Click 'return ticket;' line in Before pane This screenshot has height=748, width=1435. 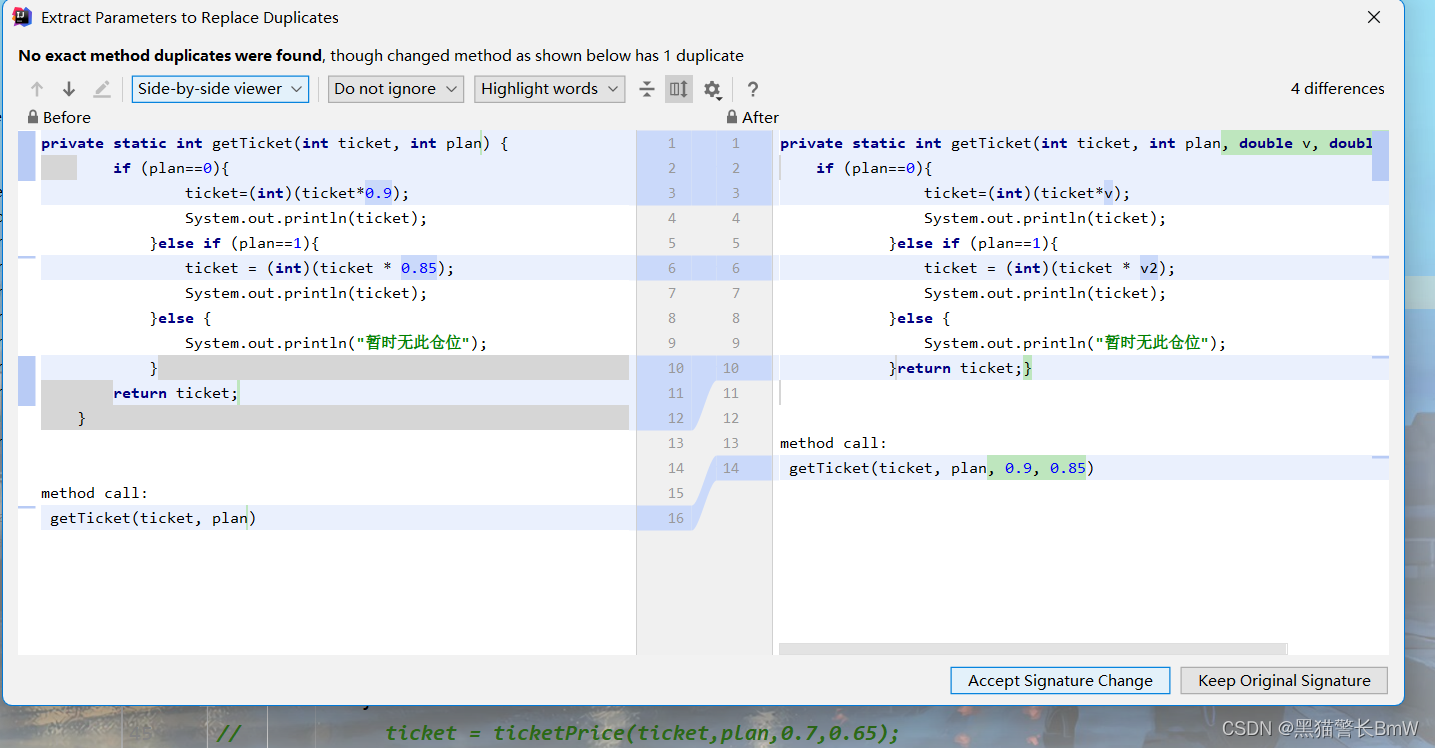176,393
